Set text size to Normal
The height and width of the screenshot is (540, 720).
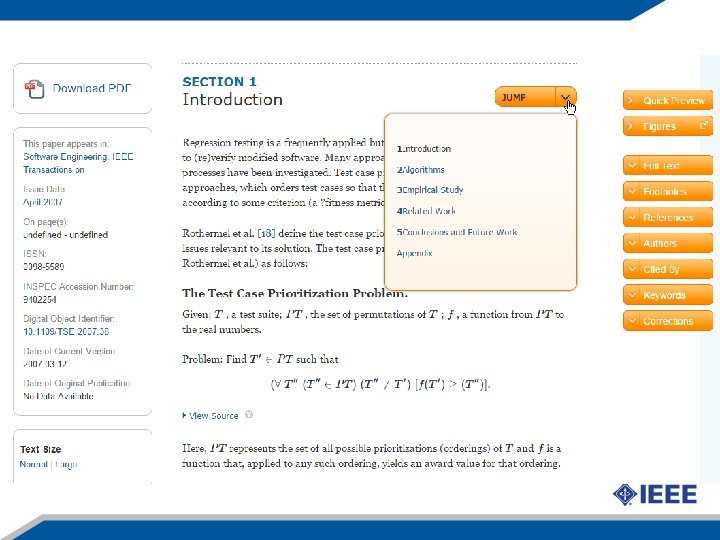click(x=34, y=464)
